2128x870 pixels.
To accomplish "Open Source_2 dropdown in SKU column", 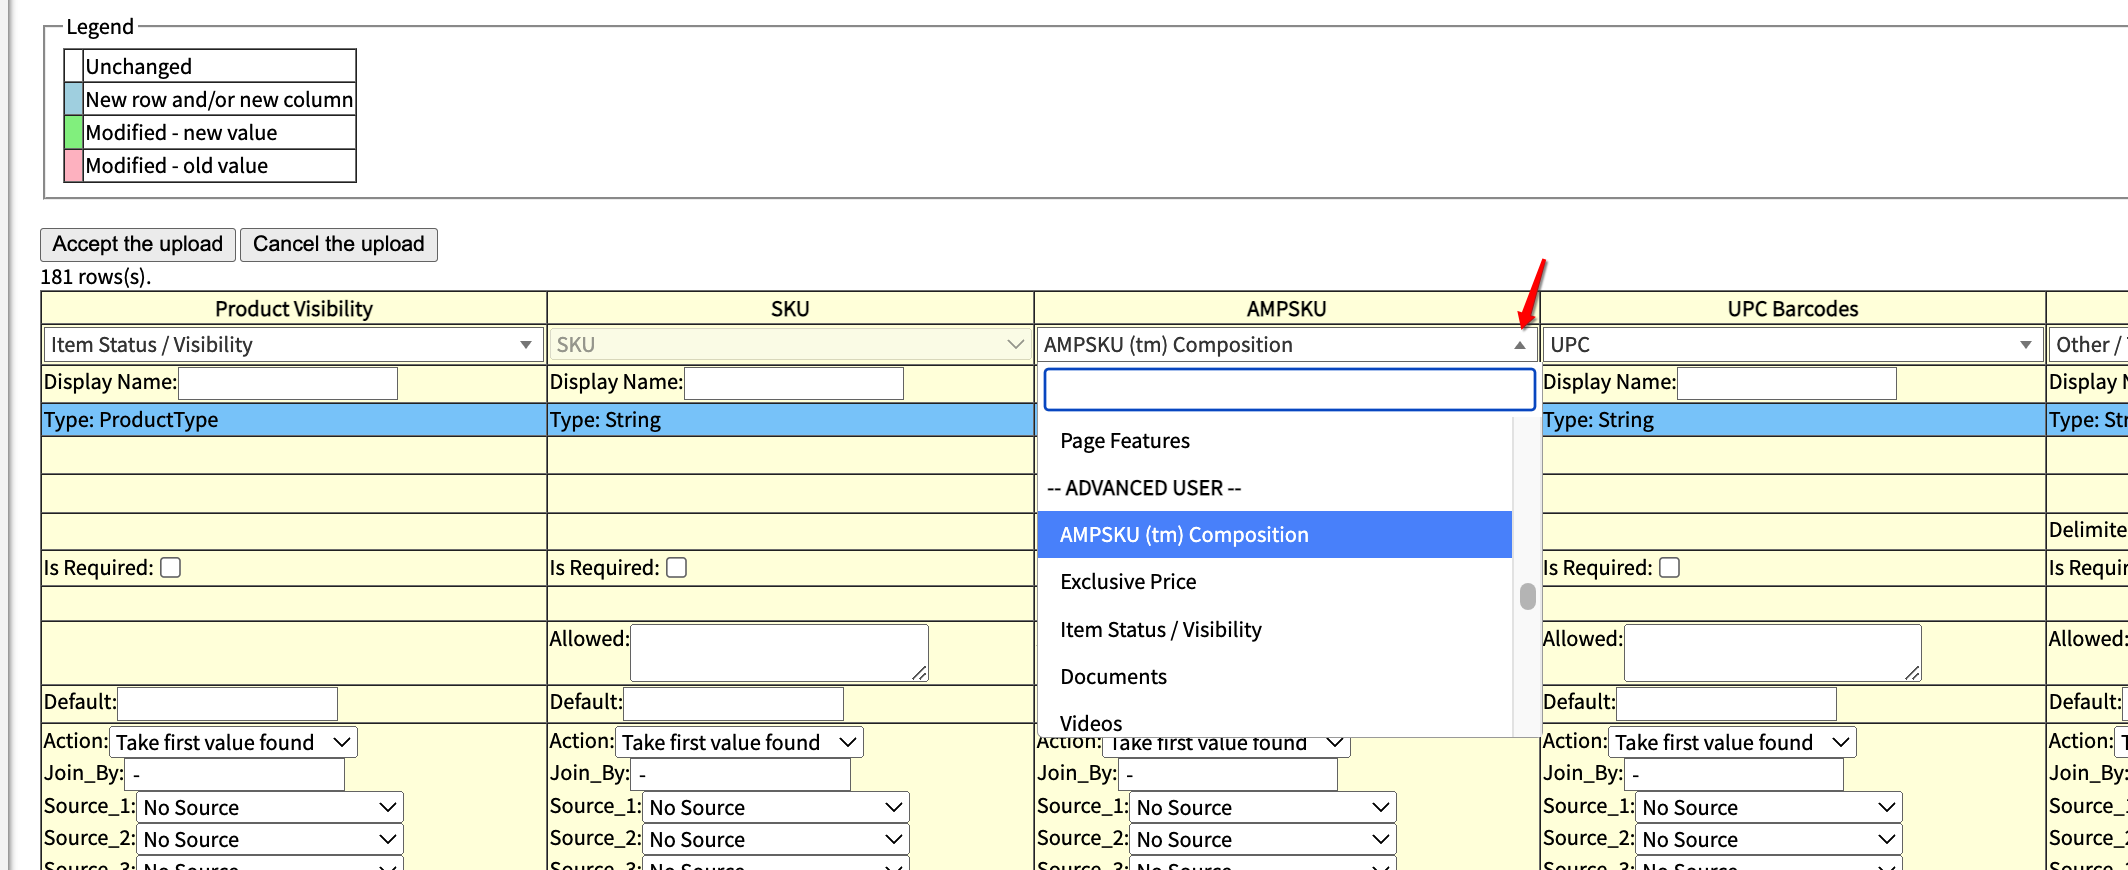I will tap(776, 839).
